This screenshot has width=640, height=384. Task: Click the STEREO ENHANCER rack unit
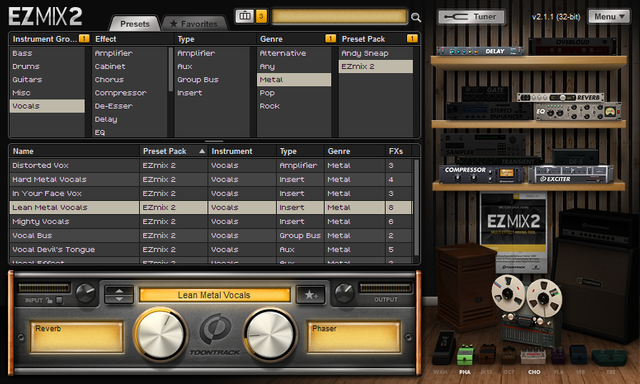[490, 111]
